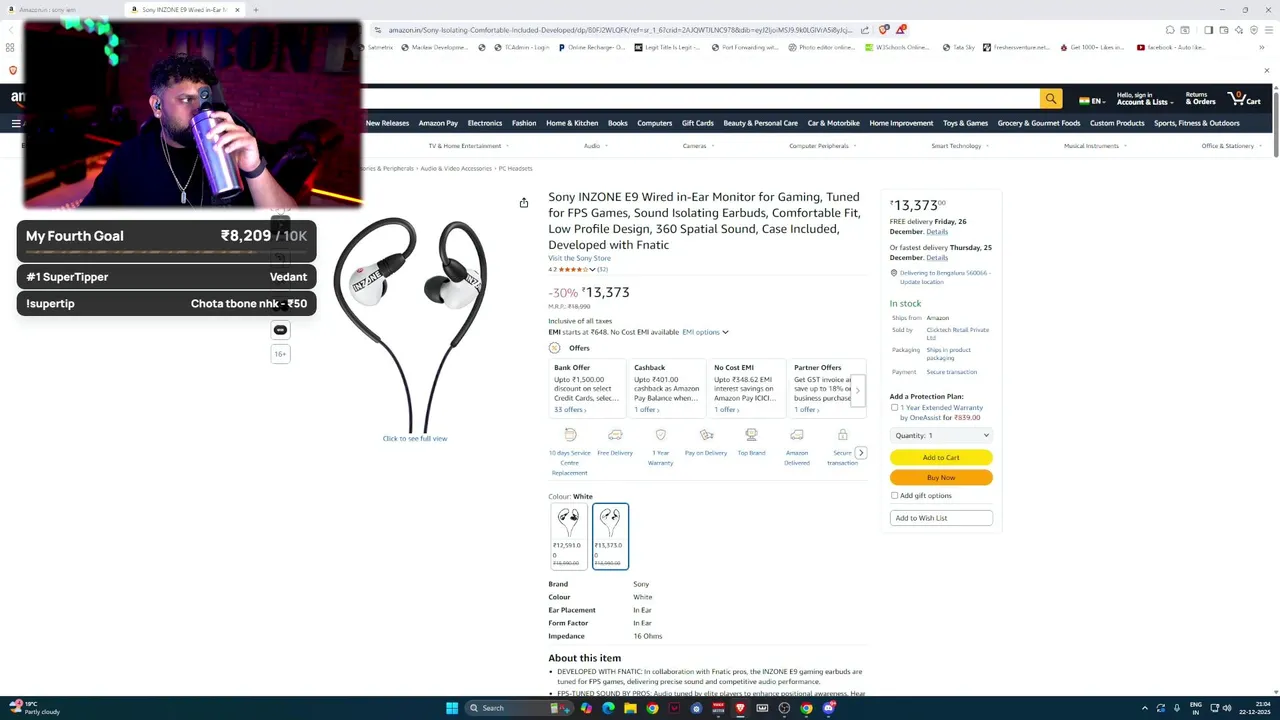The height and width of the screenshot is (720, 1280).
Task: Open the File Explorer folder in taskbar
Action: (630, 708)
